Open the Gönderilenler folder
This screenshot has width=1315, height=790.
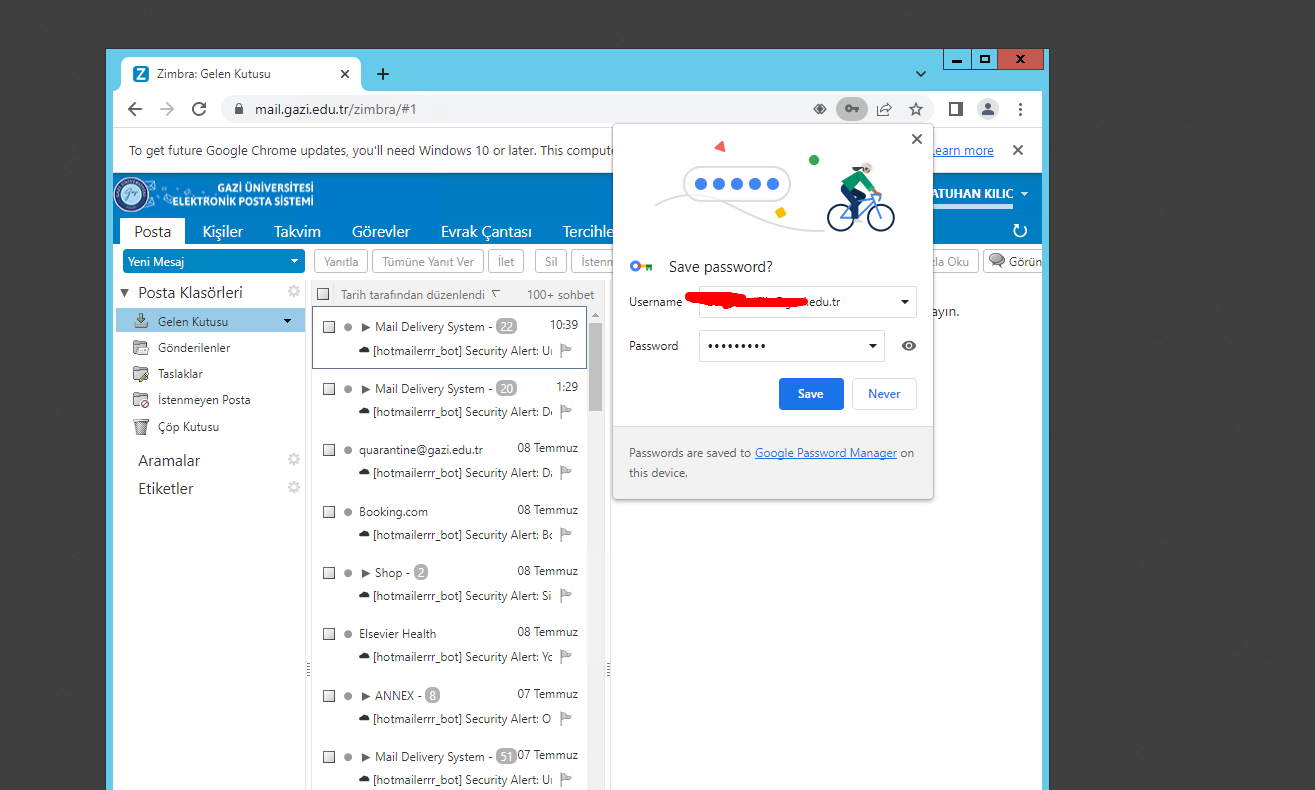click(194, 348)
